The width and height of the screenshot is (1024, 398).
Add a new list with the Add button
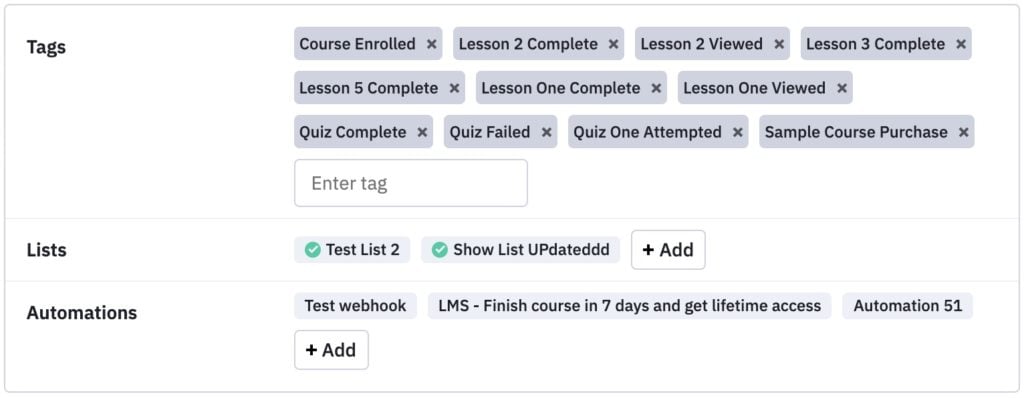pyautogui.click(x=668, y=250)
